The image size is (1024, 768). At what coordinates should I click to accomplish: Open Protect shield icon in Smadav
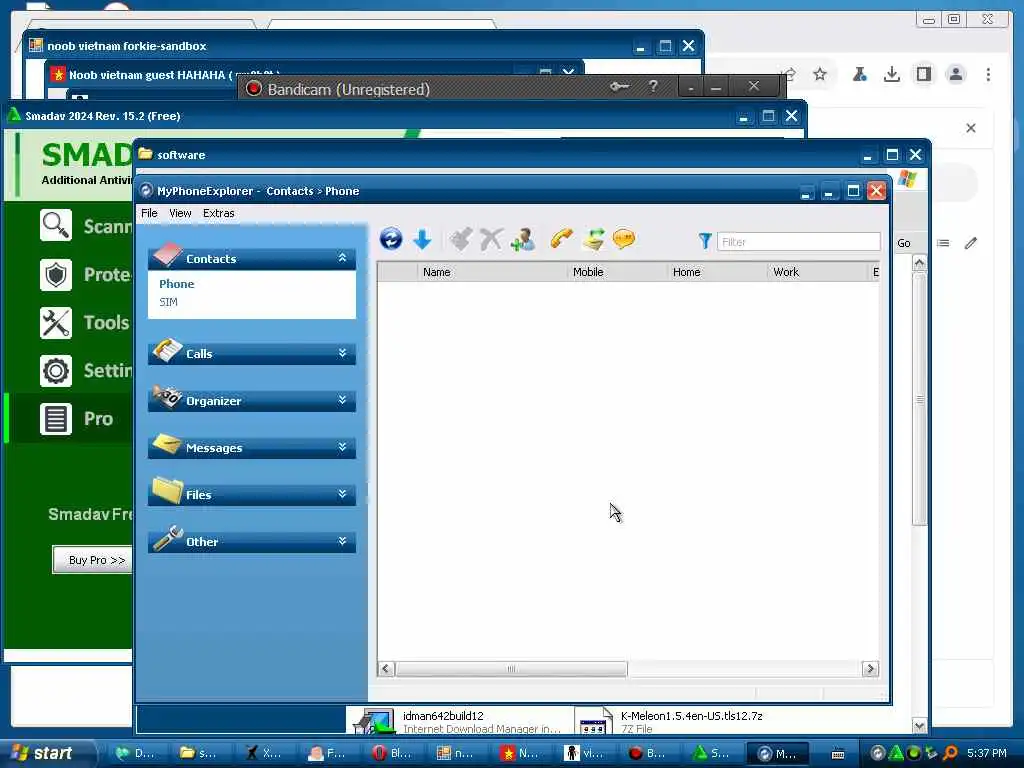[56, 274]
